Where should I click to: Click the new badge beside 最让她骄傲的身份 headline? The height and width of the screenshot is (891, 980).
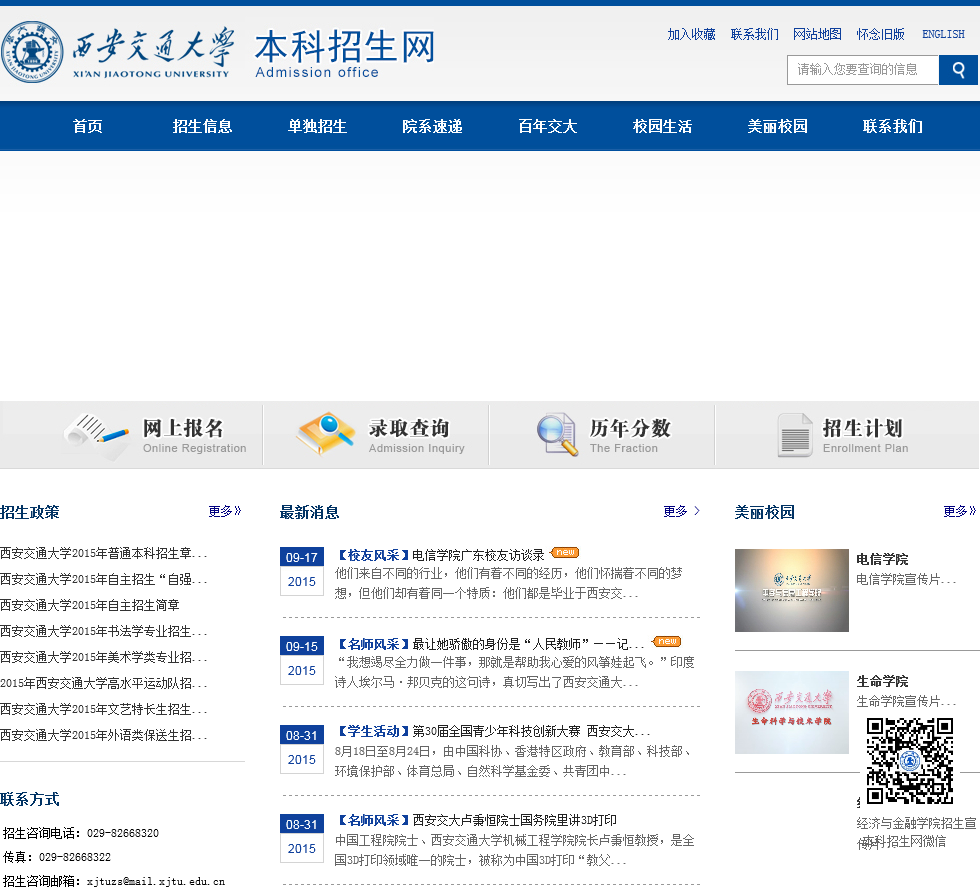(x=667, y=641)
